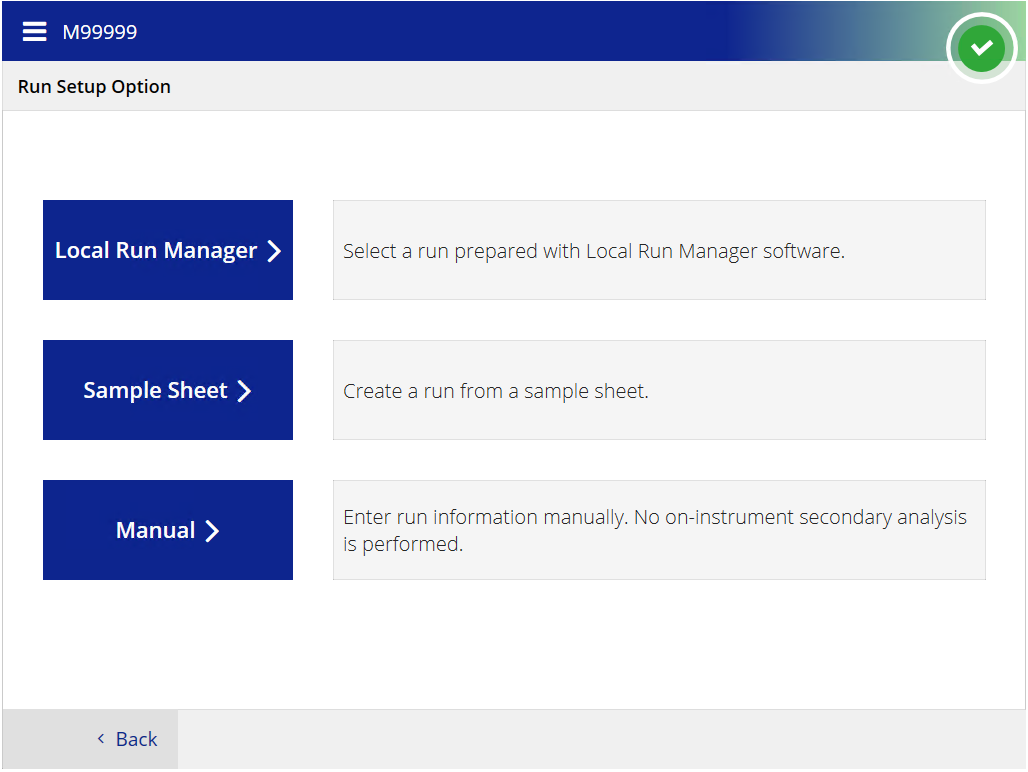Viewport: 1028px width, 772px height.
Task: Click the 'Create a run from a sample sheet' text
Action: [496, 391]
